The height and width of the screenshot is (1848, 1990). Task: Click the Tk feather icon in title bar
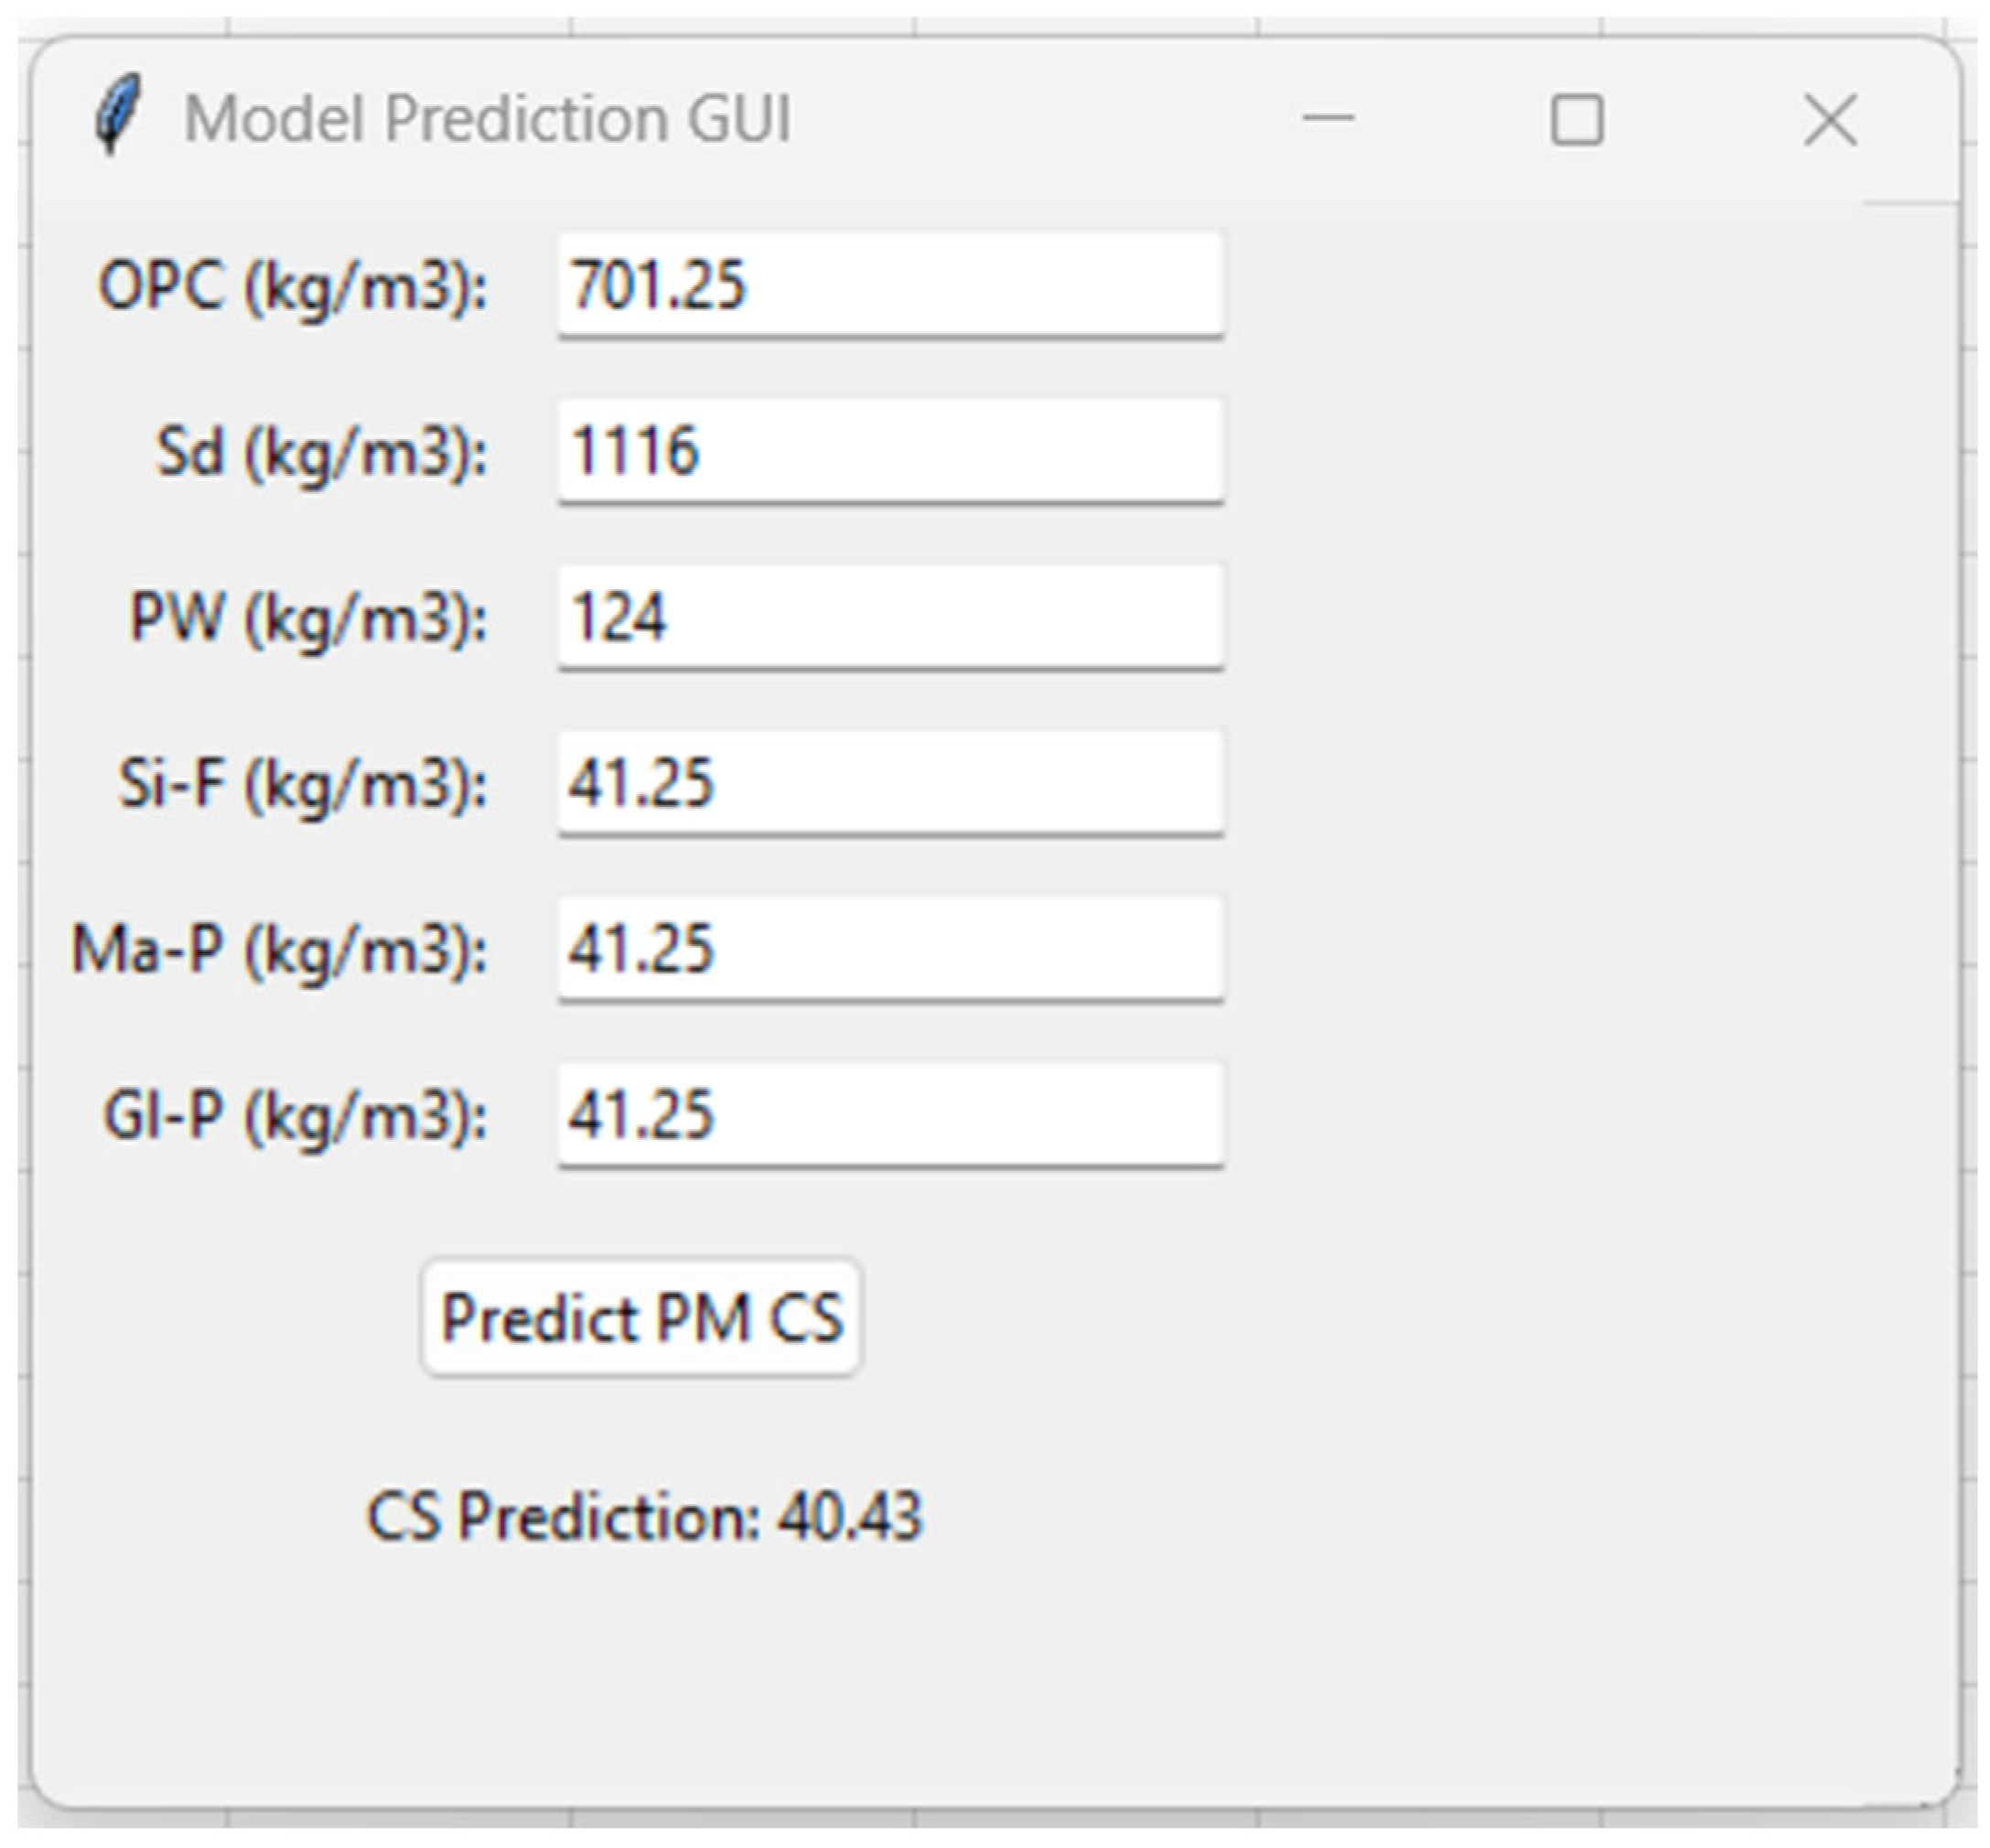coord(117,116)
